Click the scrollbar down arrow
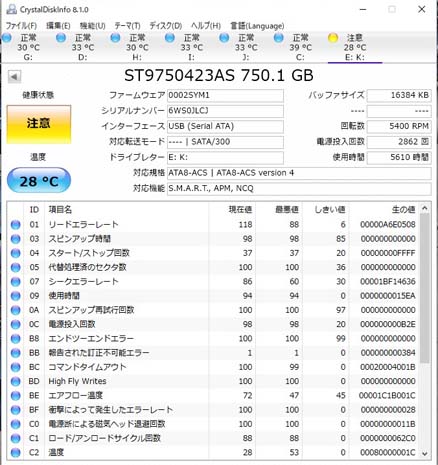 click(425, 454)
